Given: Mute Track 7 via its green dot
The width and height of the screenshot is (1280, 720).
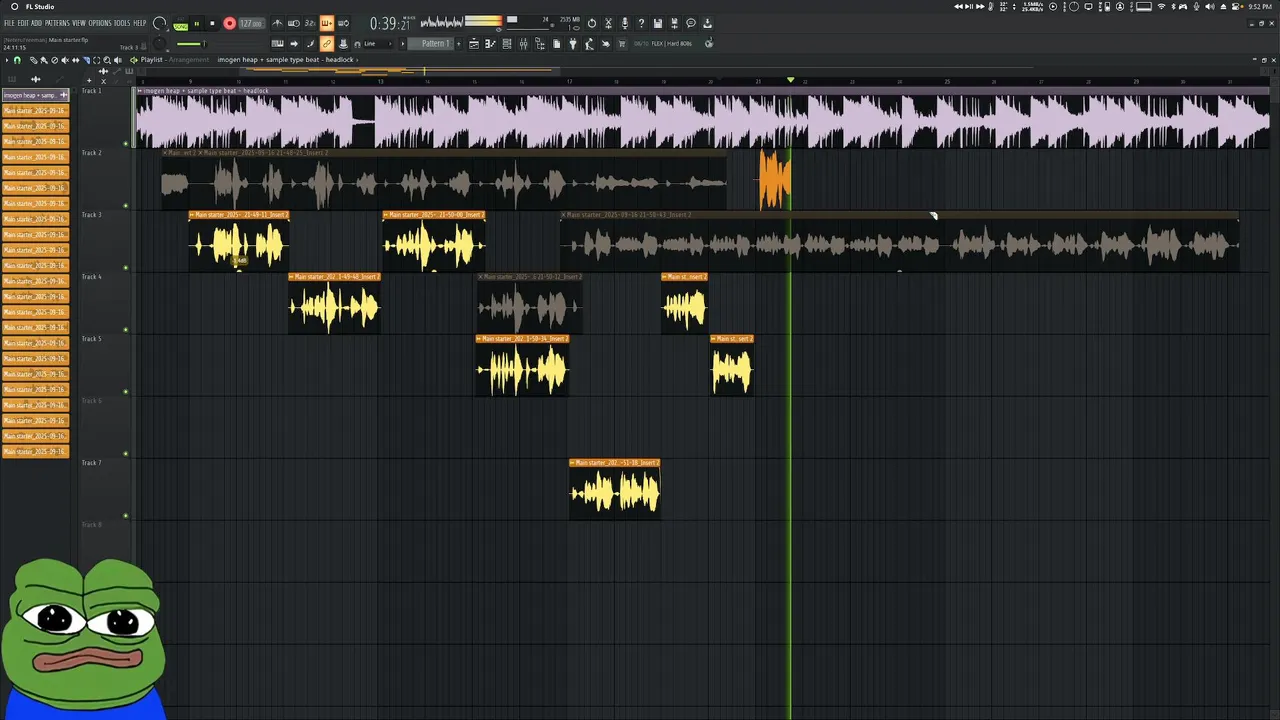Looking at the screenshot, I should 126,516.
